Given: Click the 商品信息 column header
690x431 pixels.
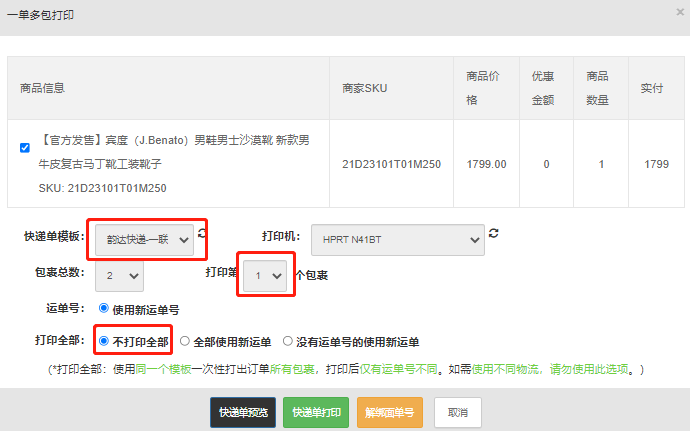Looking at the screenshot, I should tap(42, 88).
